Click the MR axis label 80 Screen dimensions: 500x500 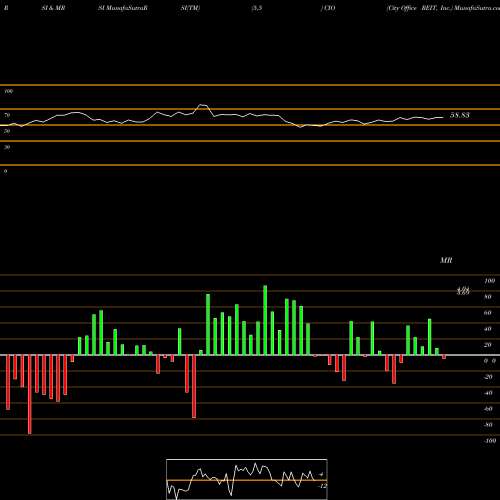(488, 297)
